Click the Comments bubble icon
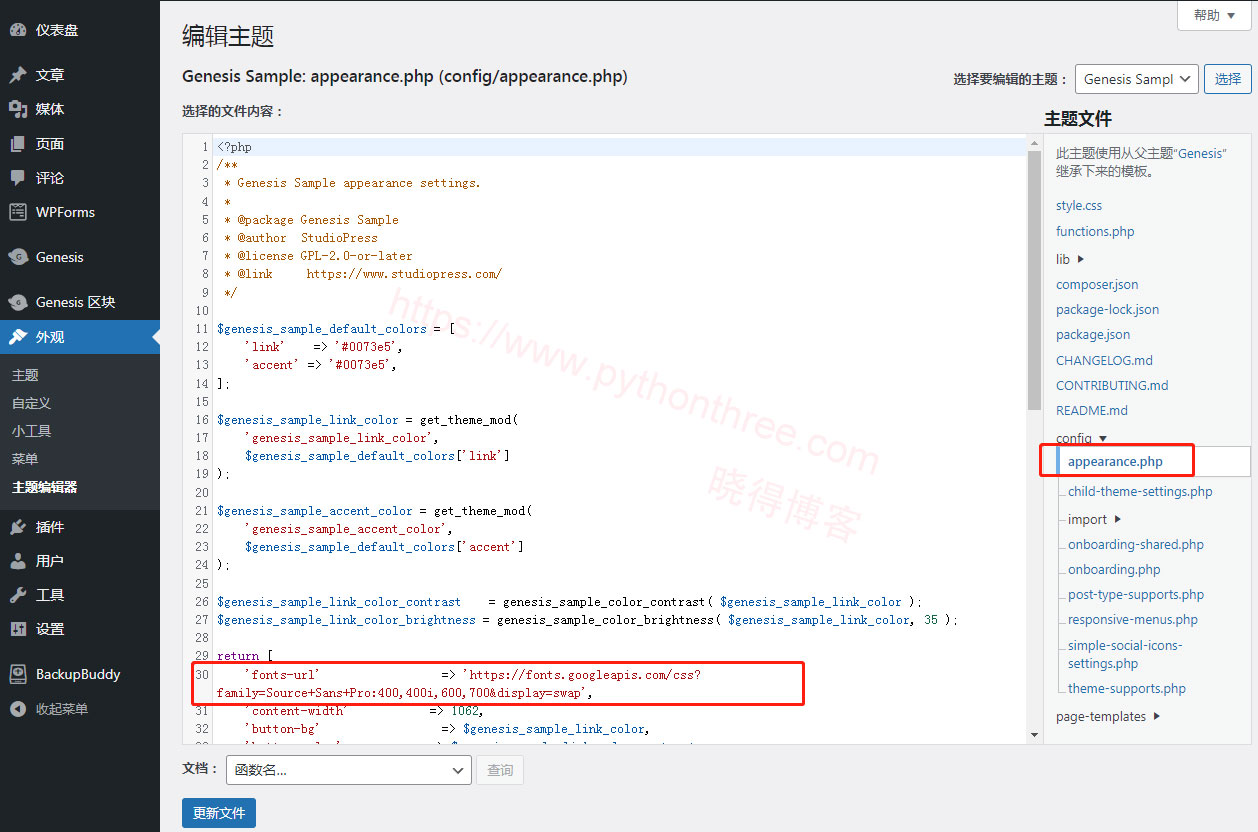Image resolution: width=1258 pixels, height=832 pixels. coord(18,178)
